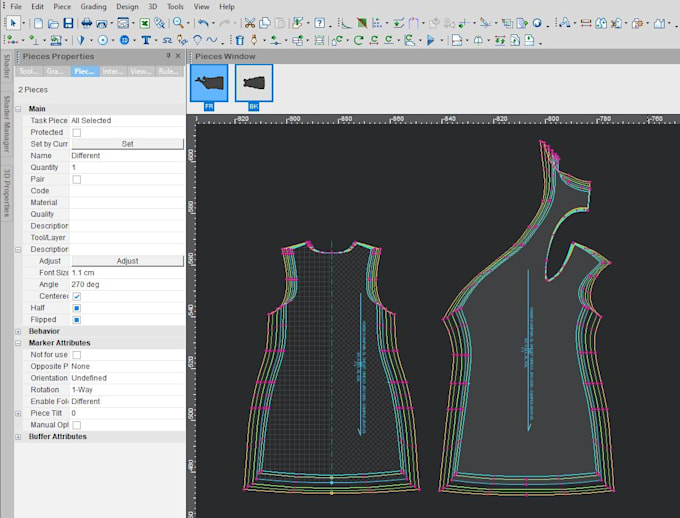Switch to the Piec... properties tab

tap(85, 71)
